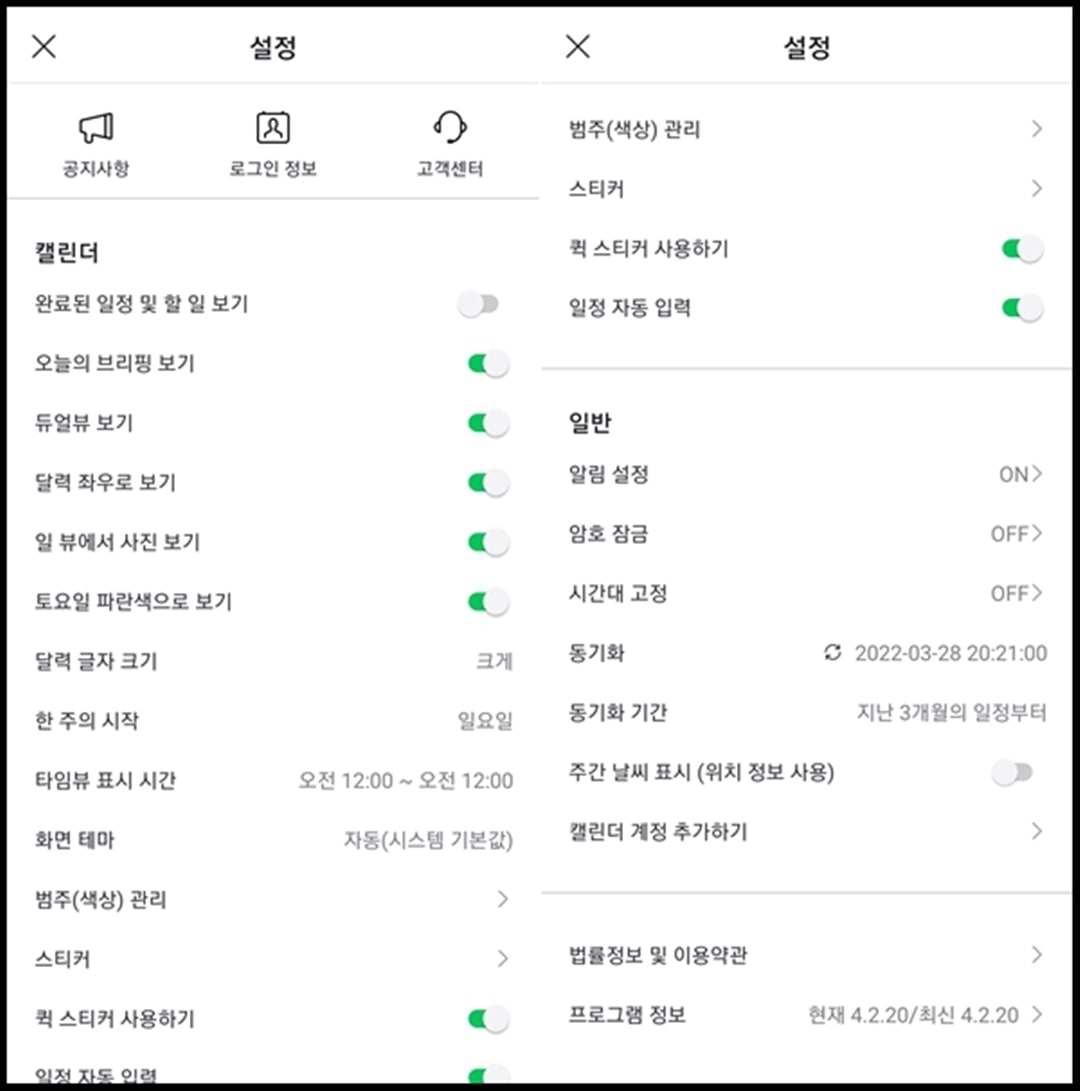1080x1091 pixels.
Task: Open the 공지사항 megaphone icon
Action: (x=96, y=128)
